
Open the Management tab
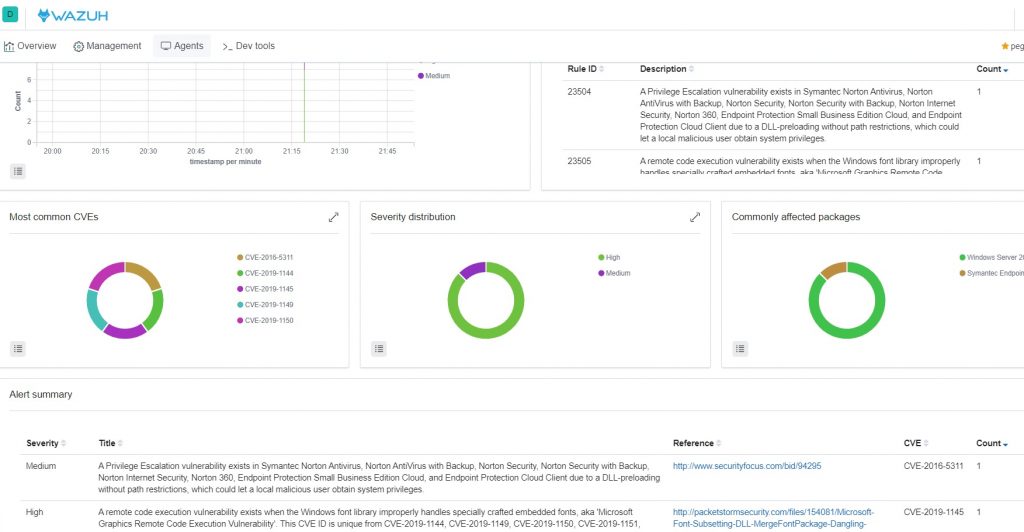click(108, 46)
